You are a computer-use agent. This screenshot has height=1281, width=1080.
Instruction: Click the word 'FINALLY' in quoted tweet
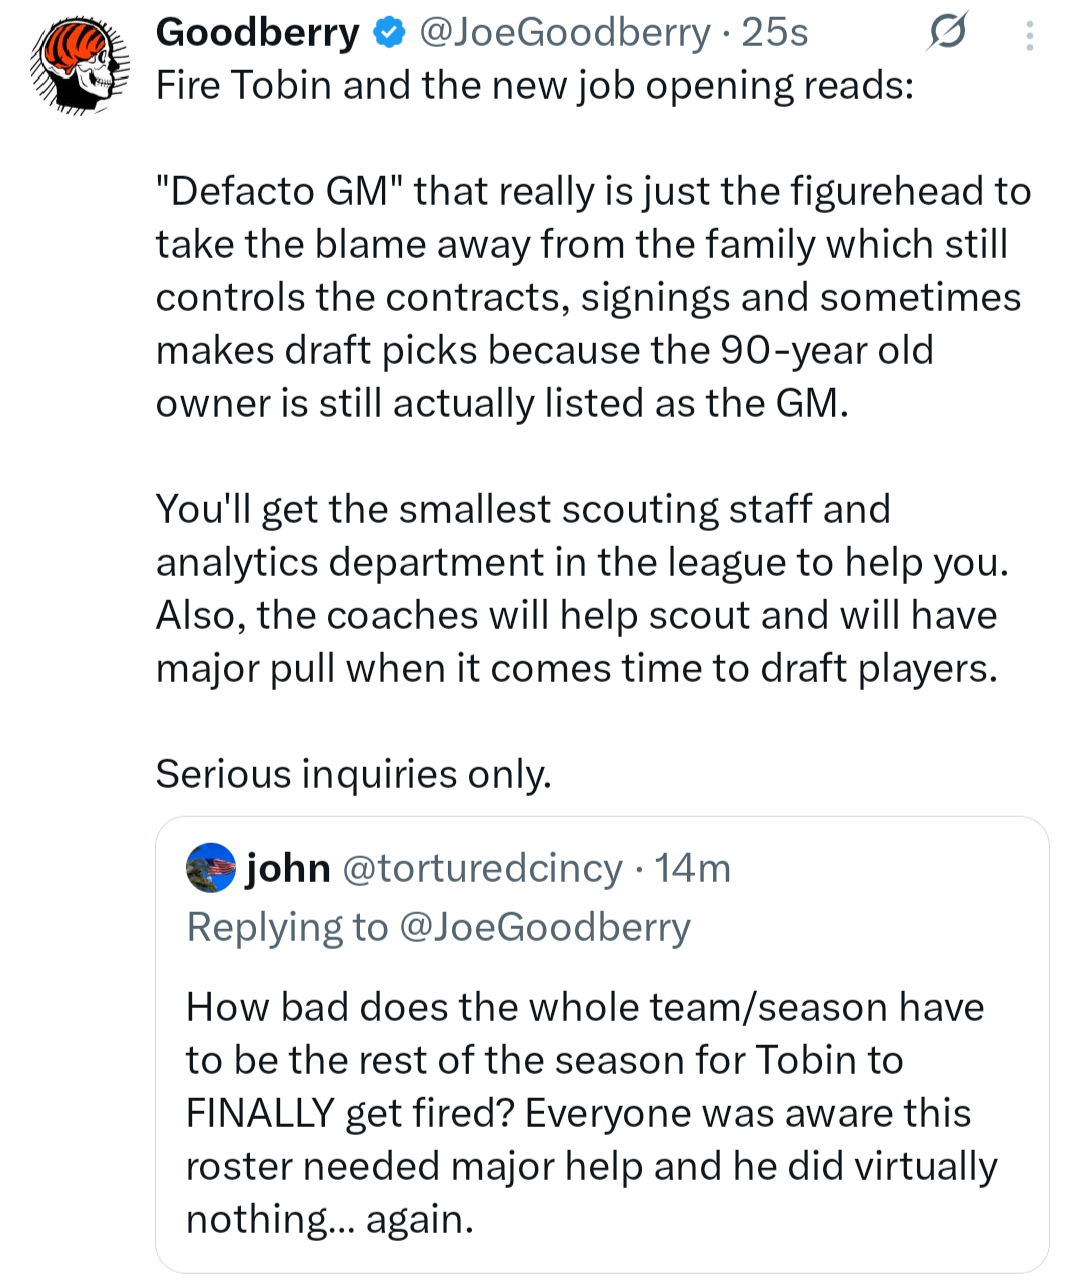260,1113
